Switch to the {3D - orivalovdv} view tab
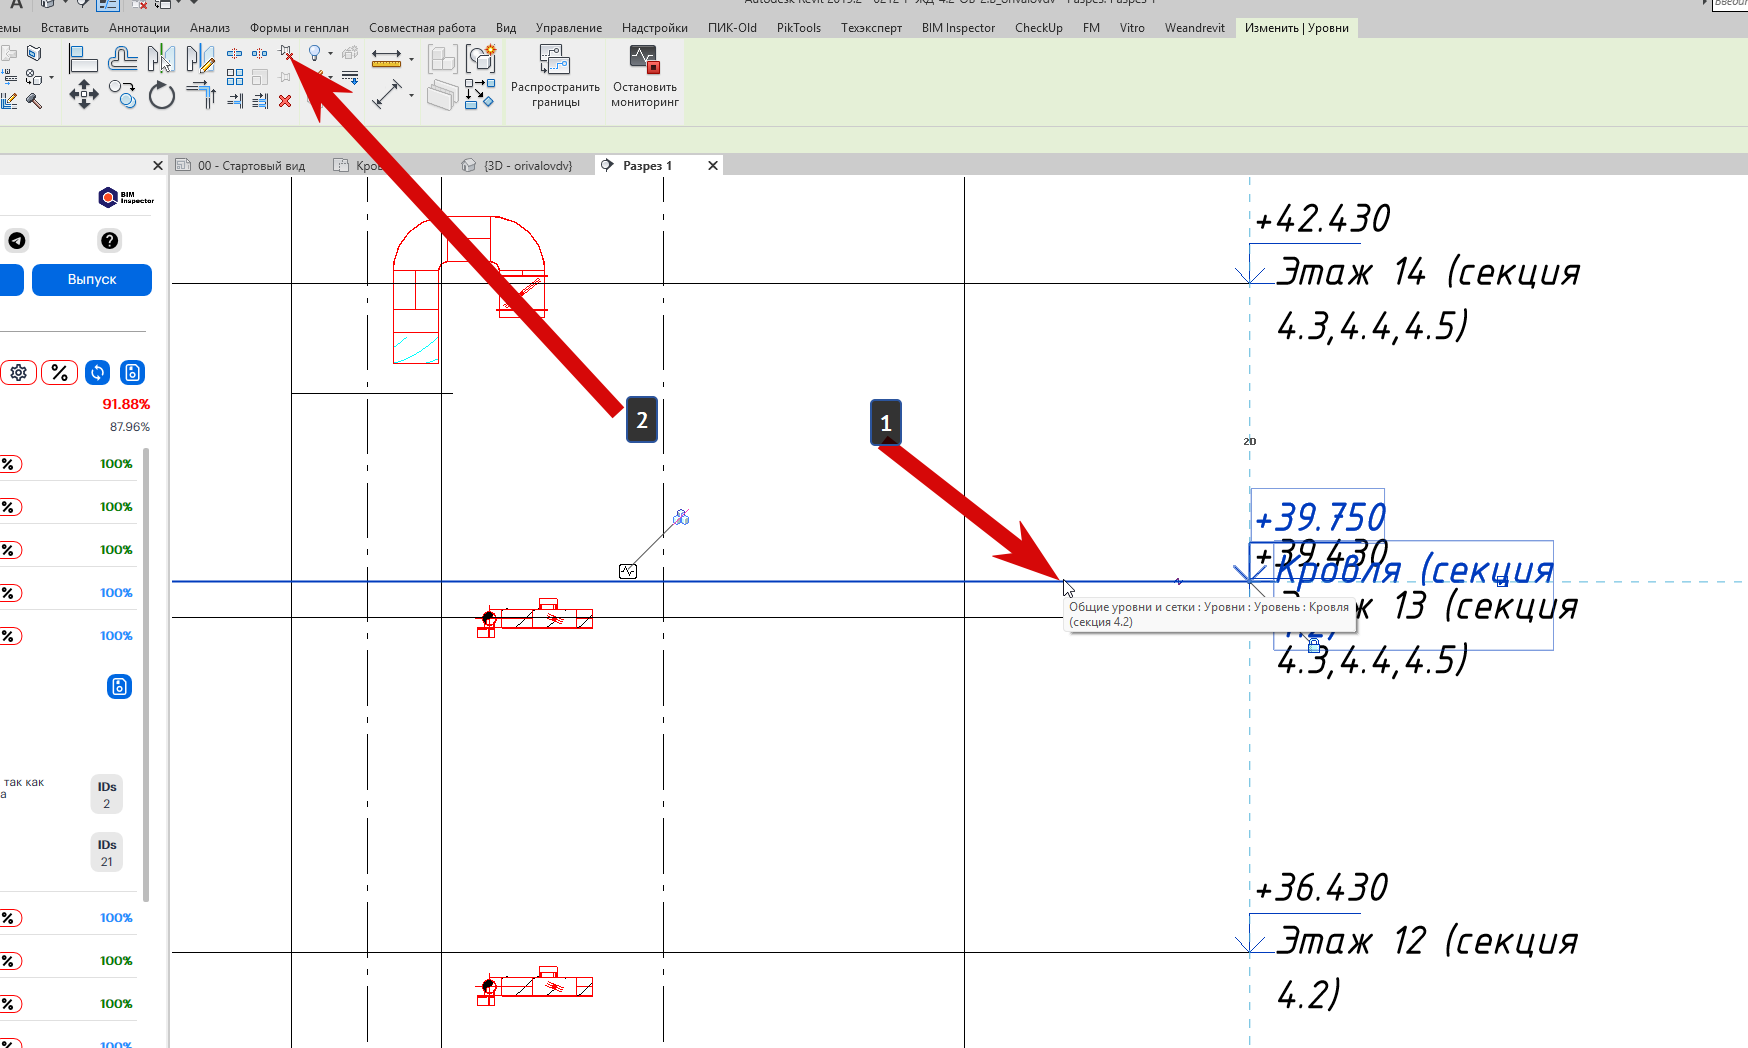 [528, 166]
